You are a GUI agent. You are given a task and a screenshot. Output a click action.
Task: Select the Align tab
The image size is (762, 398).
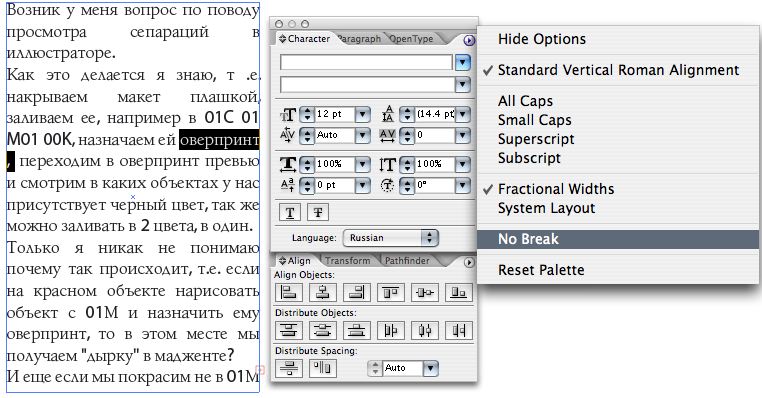click(294, 261)
